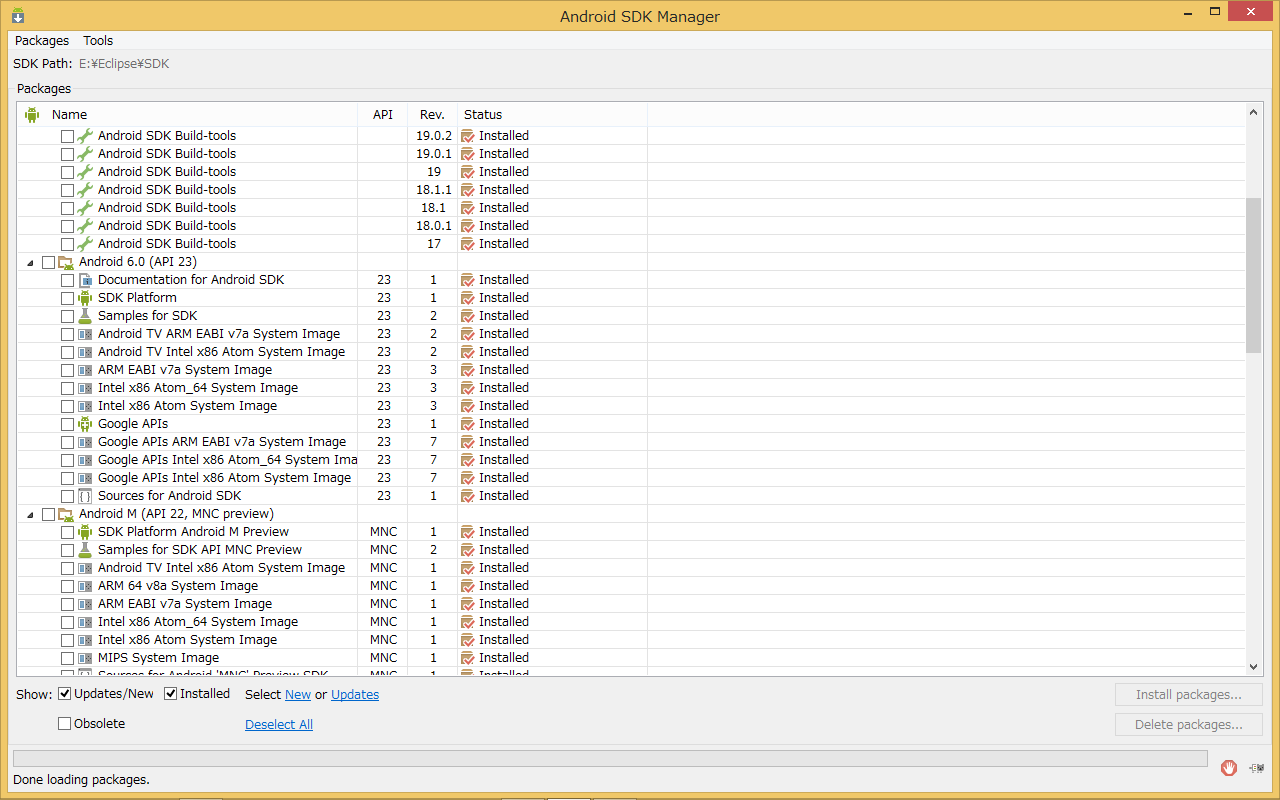Click the scrollbar up arrow

[x=1254, y=113]
